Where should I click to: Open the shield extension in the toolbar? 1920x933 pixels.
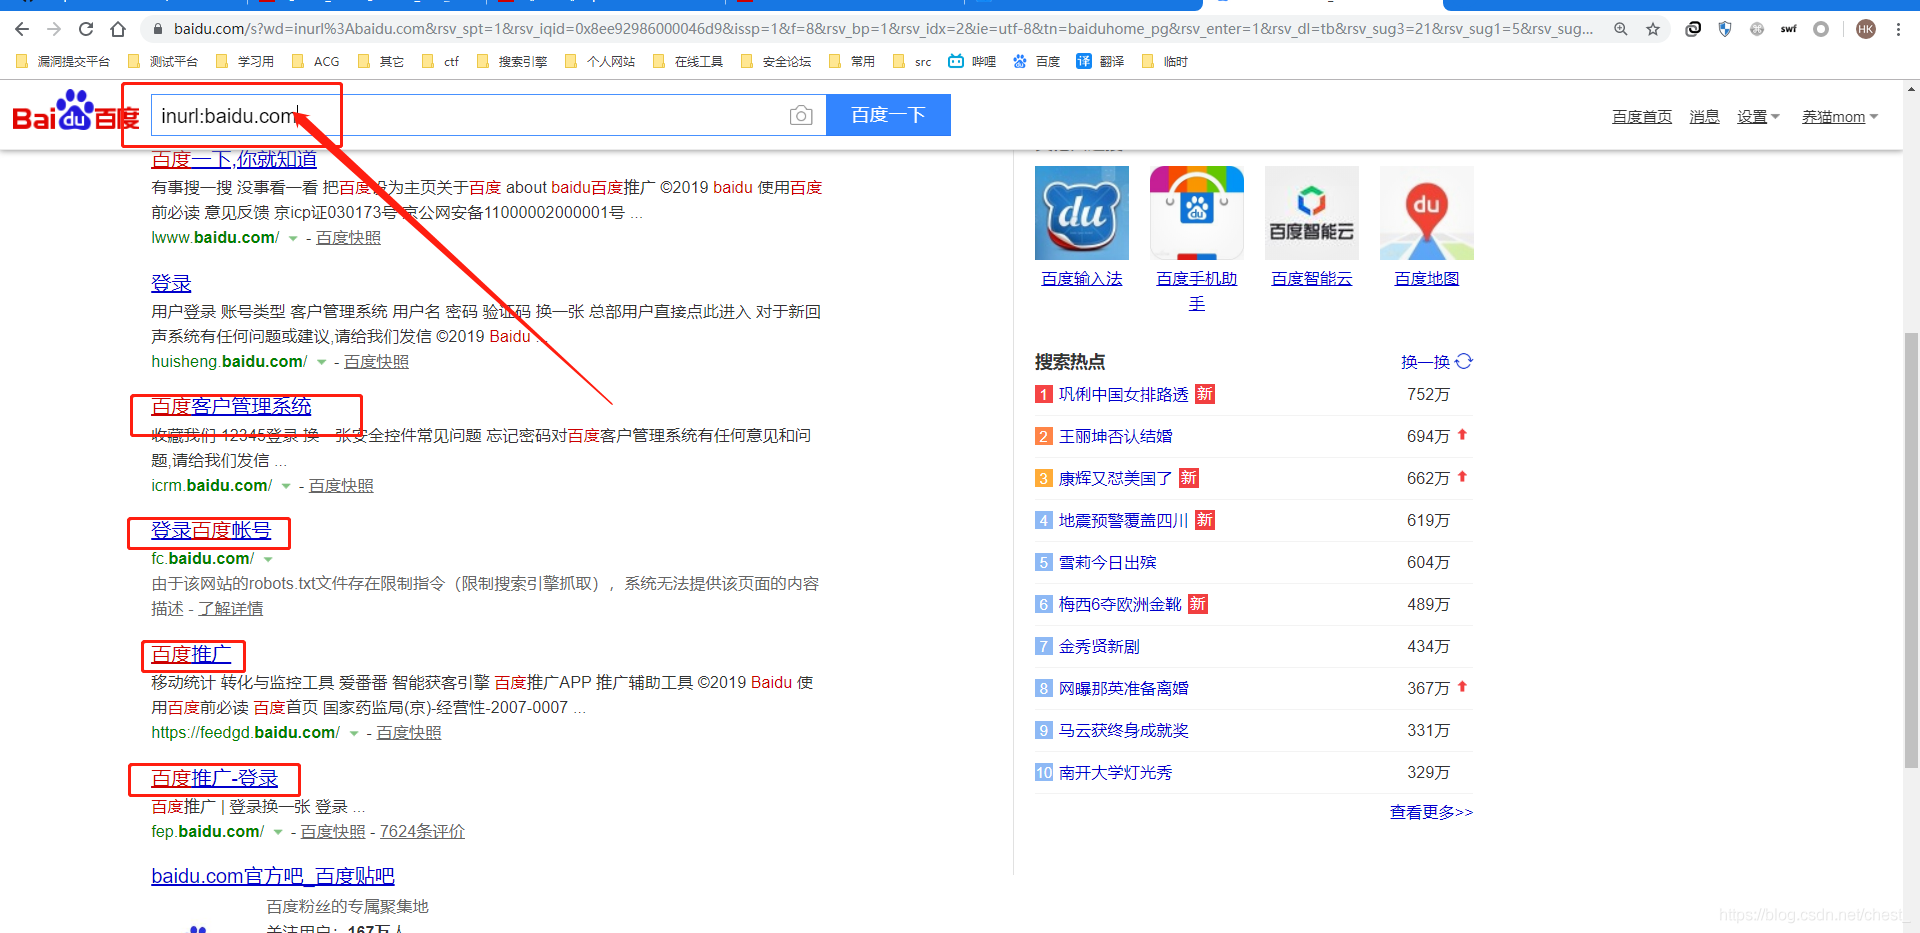click(1725, 29)
